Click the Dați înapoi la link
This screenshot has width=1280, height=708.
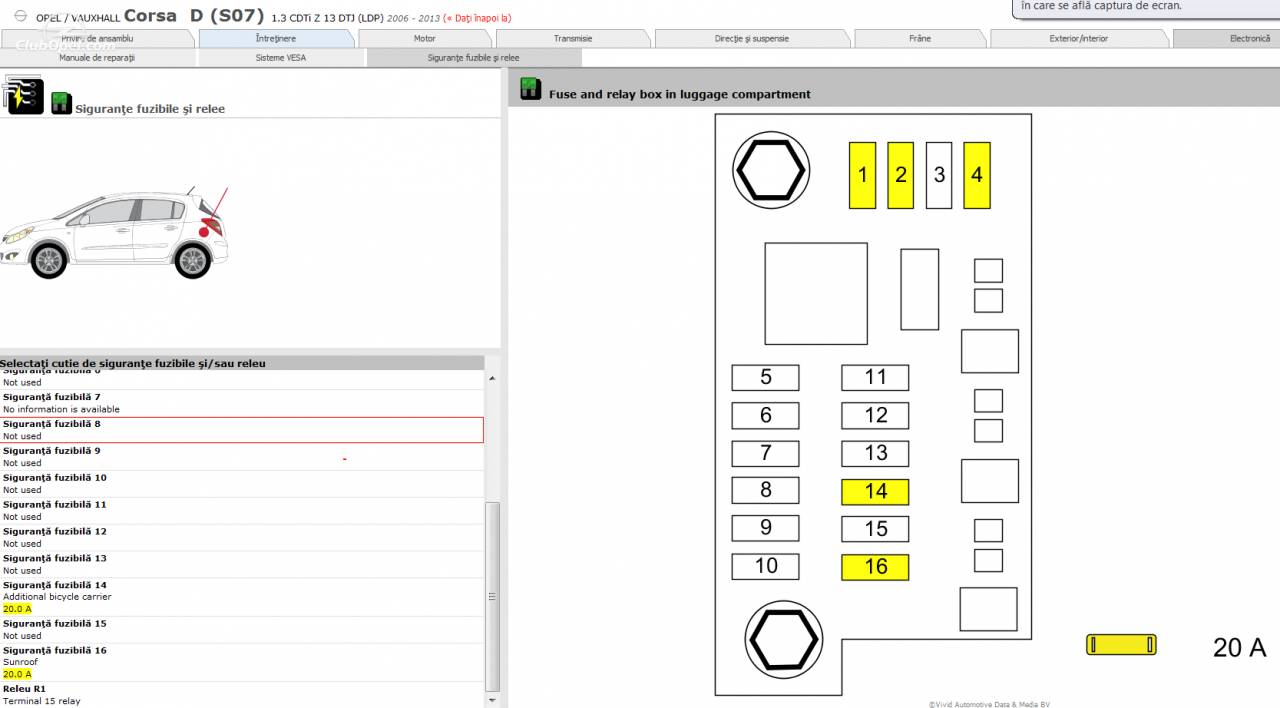coord(478,18)
